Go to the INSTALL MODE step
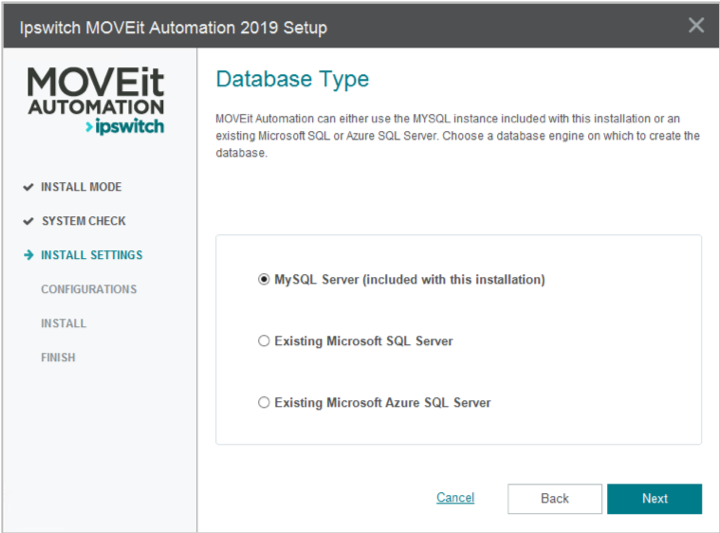Screen dimensions: 720x533 click(x=81, y=187)
